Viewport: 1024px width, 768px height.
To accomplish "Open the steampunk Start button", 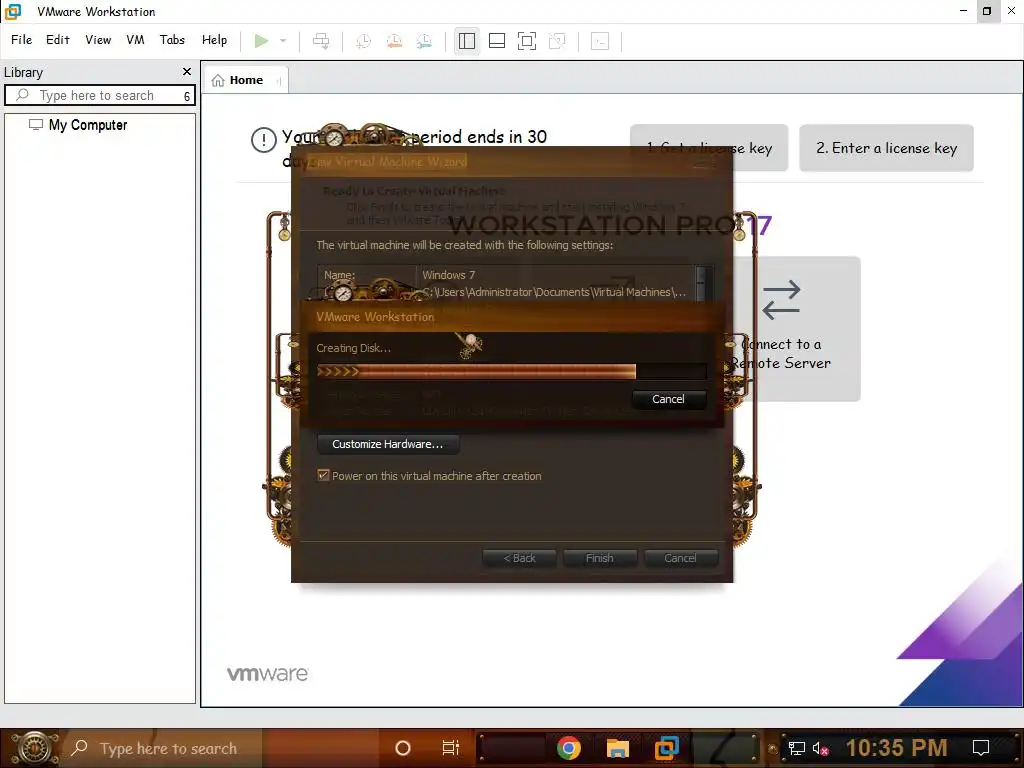I will (x=33, y=748).
